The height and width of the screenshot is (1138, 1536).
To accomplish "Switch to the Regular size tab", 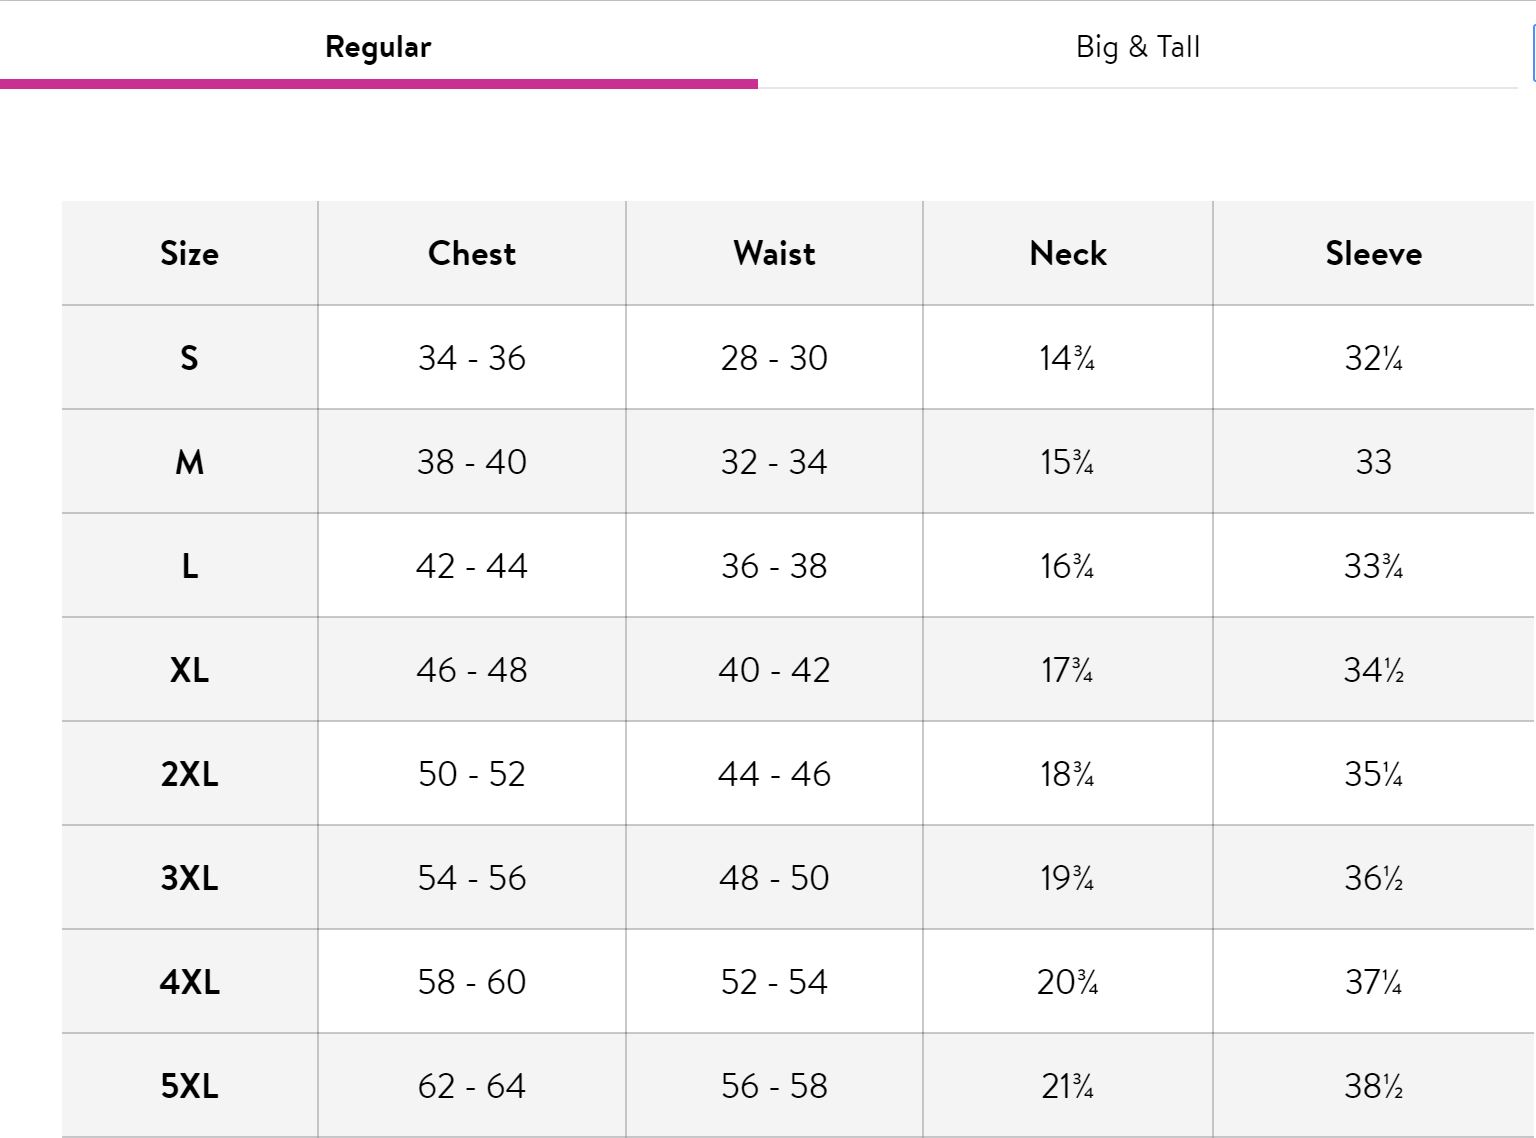I will (378, 47).
